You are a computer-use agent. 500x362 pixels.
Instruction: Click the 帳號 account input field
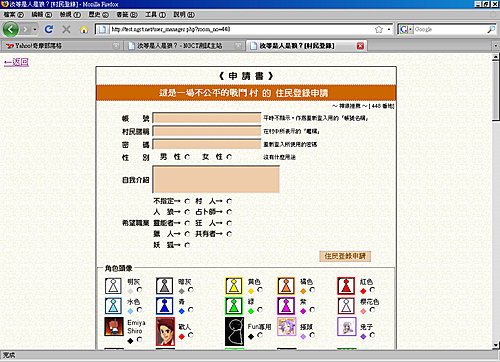[x=207, y=118]
